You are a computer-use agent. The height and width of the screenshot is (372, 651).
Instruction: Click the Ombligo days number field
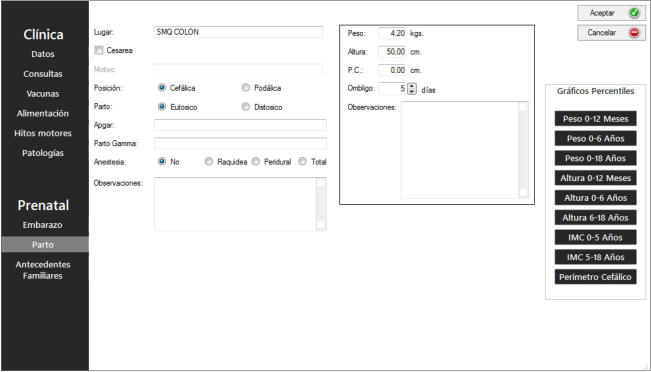click(392, 89)
